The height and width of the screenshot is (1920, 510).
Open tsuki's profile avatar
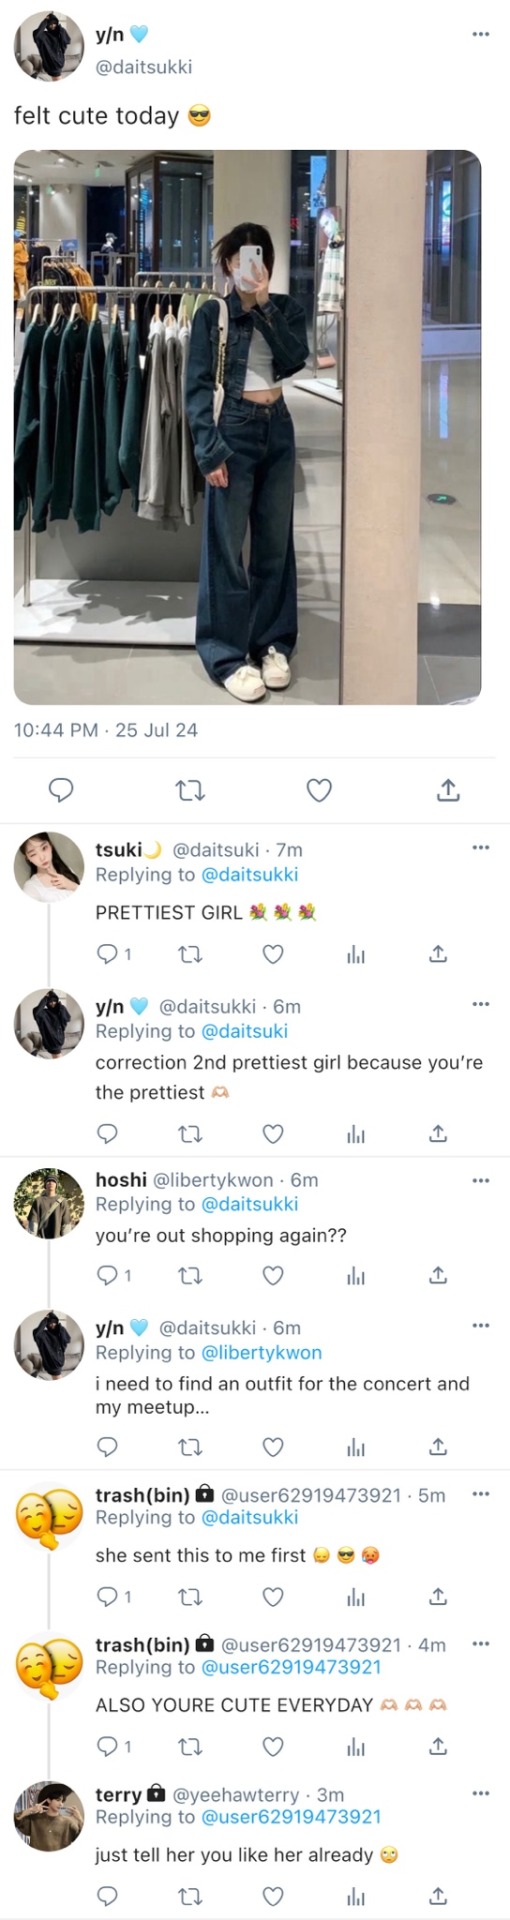click(49, 866)
